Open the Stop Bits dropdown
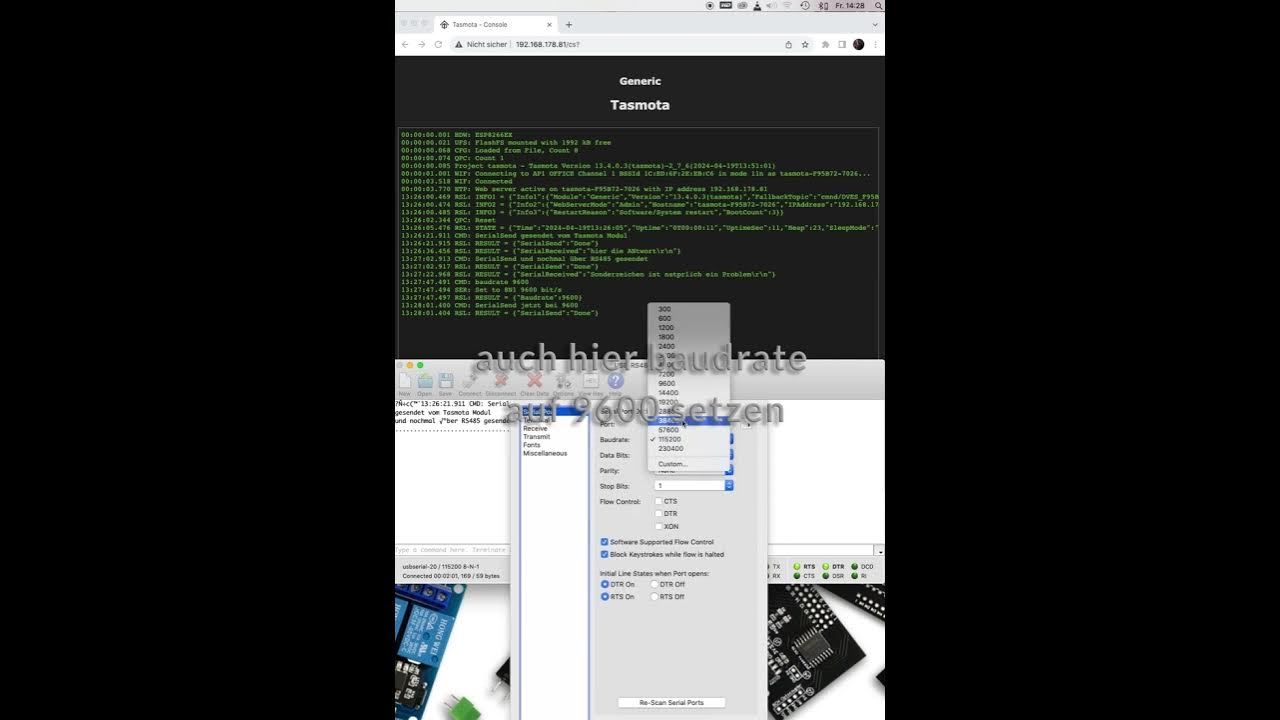Viewport: 1280px width, 720px height. click(694, 485)
